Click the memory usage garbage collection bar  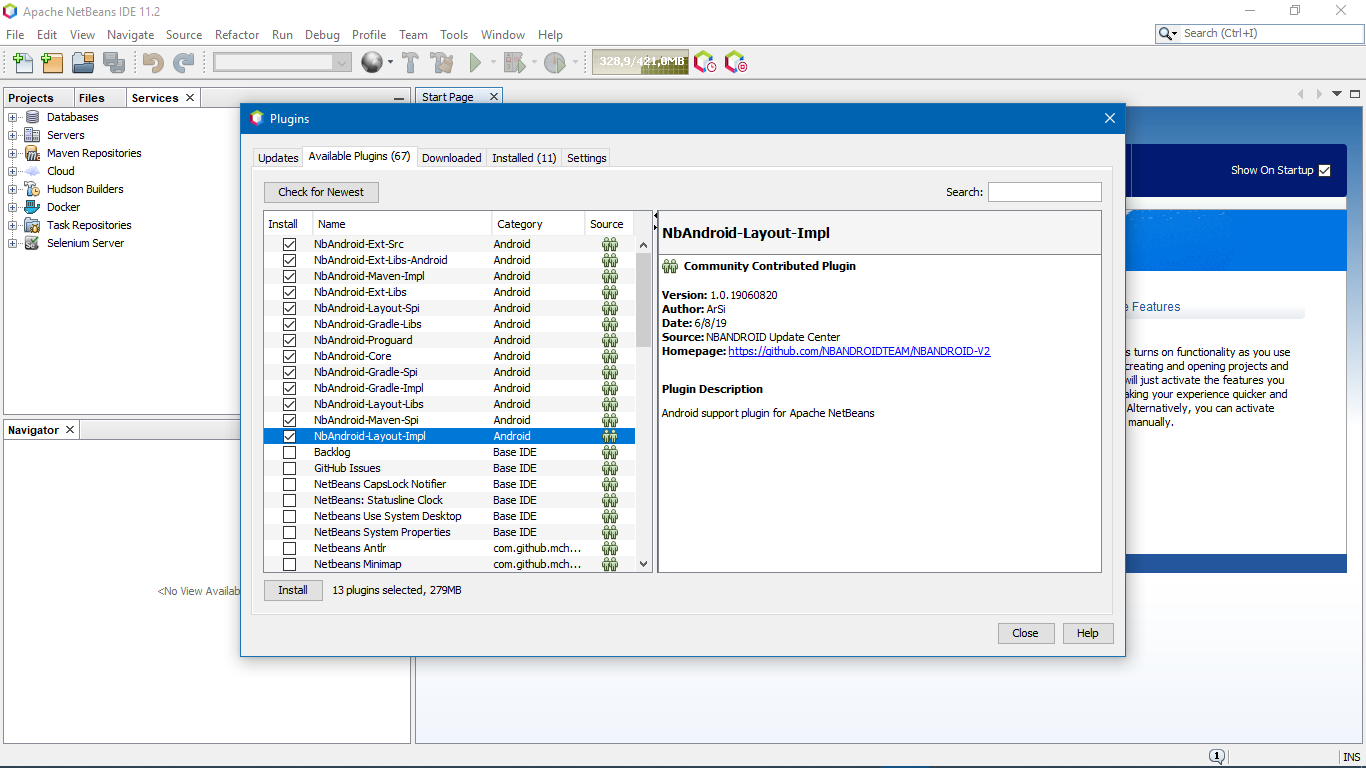(x=640, y=62)
